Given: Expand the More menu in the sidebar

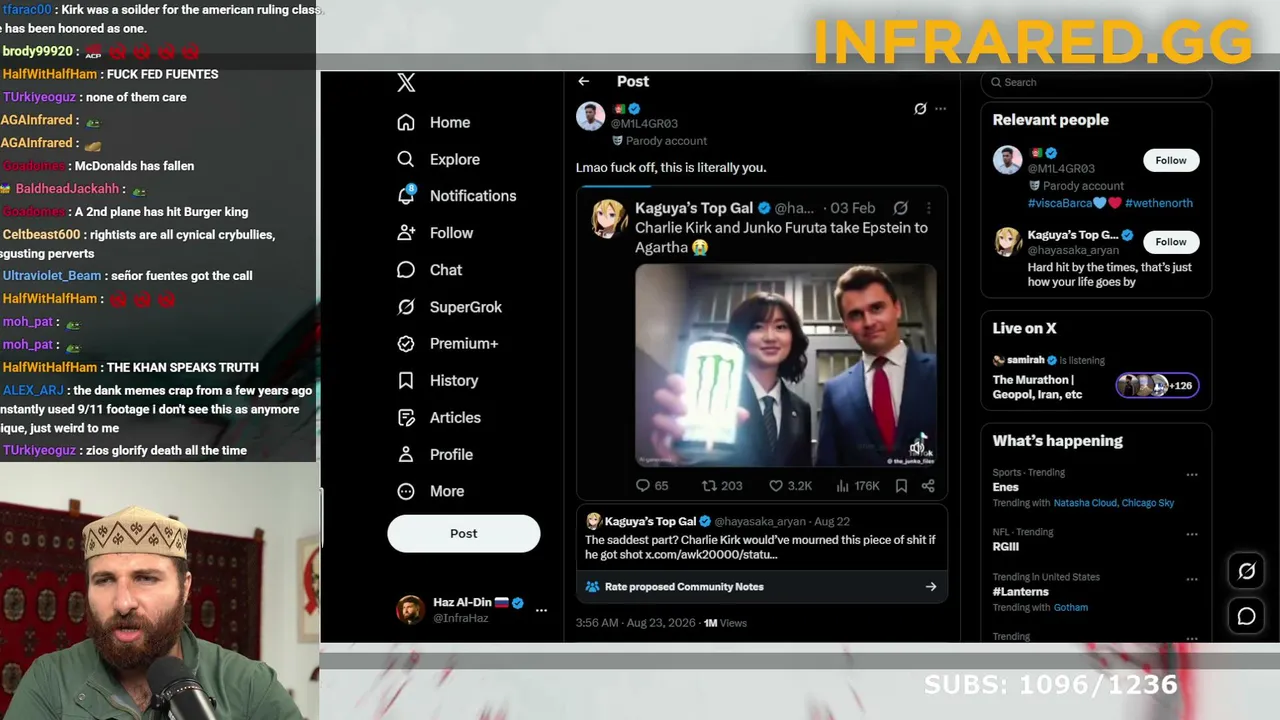Looking at the screenshot, I should click(430, 491).
